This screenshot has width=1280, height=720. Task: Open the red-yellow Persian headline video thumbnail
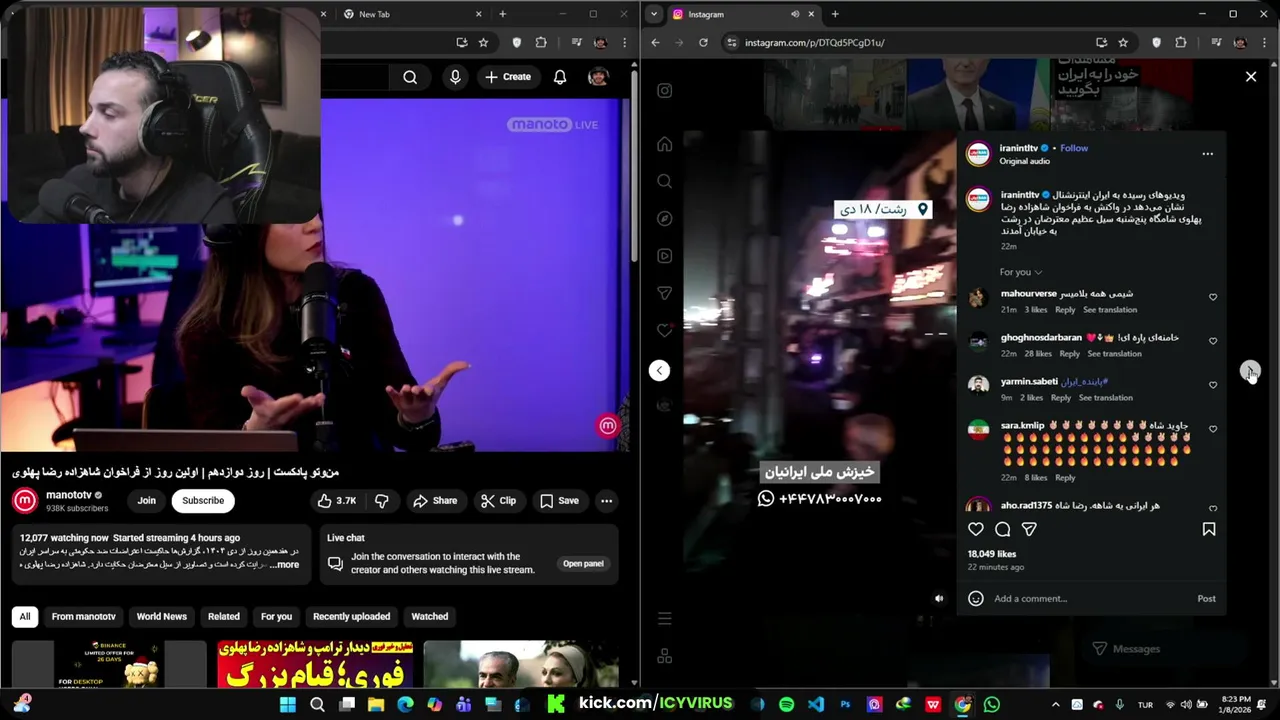314,665
